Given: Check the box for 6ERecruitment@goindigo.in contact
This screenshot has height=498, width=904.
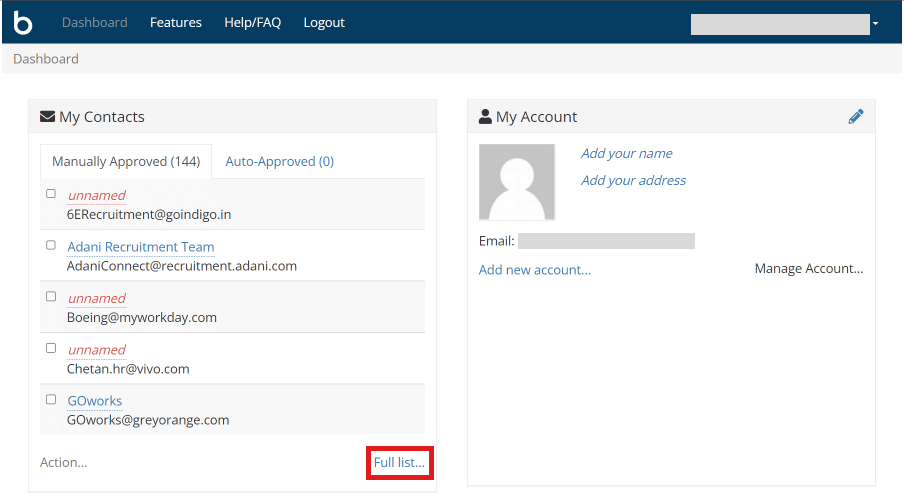Looking at the screenshot, I should click(x=51, y=194).
